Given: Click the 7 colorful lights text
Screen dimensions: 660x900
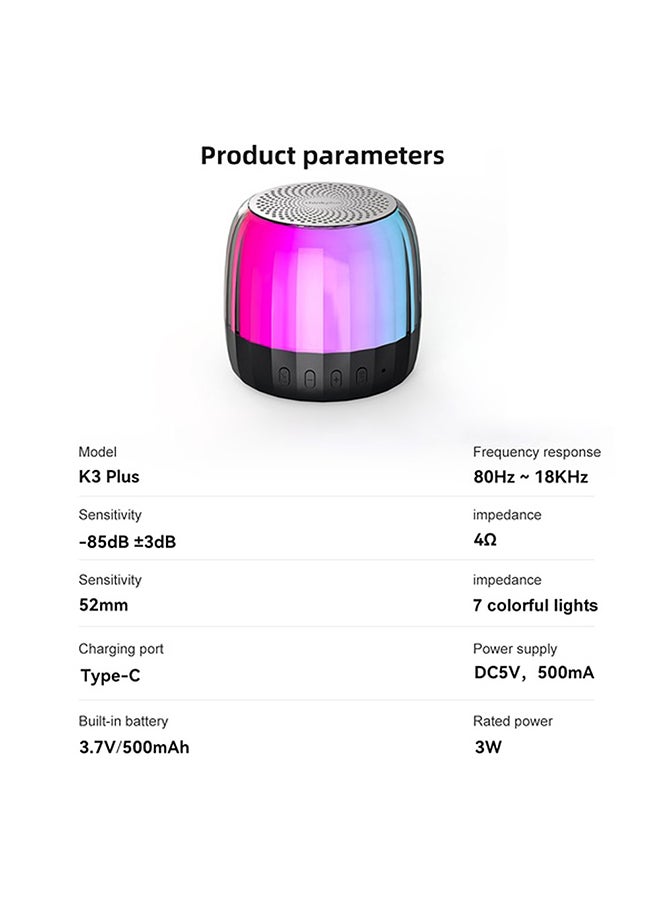Looking at the screenshot, I should tap(535, 606).
